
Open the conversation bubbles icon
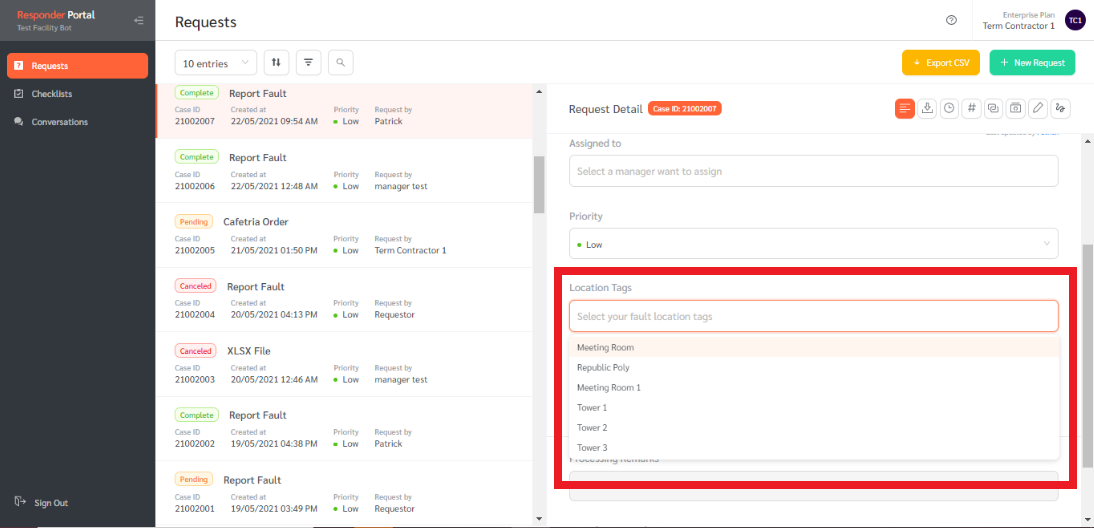point(994,108)
